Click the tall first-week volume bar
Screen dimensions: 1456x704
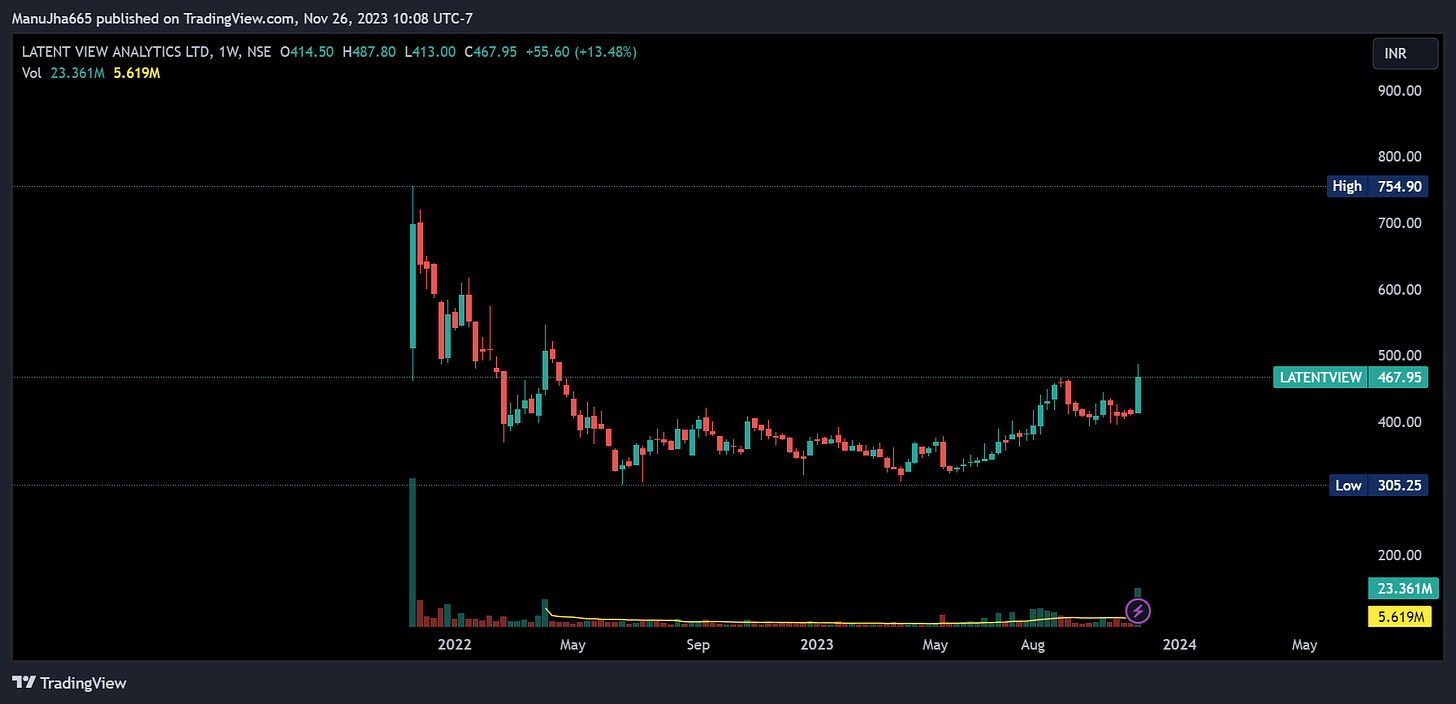click(x=412, y=552)
